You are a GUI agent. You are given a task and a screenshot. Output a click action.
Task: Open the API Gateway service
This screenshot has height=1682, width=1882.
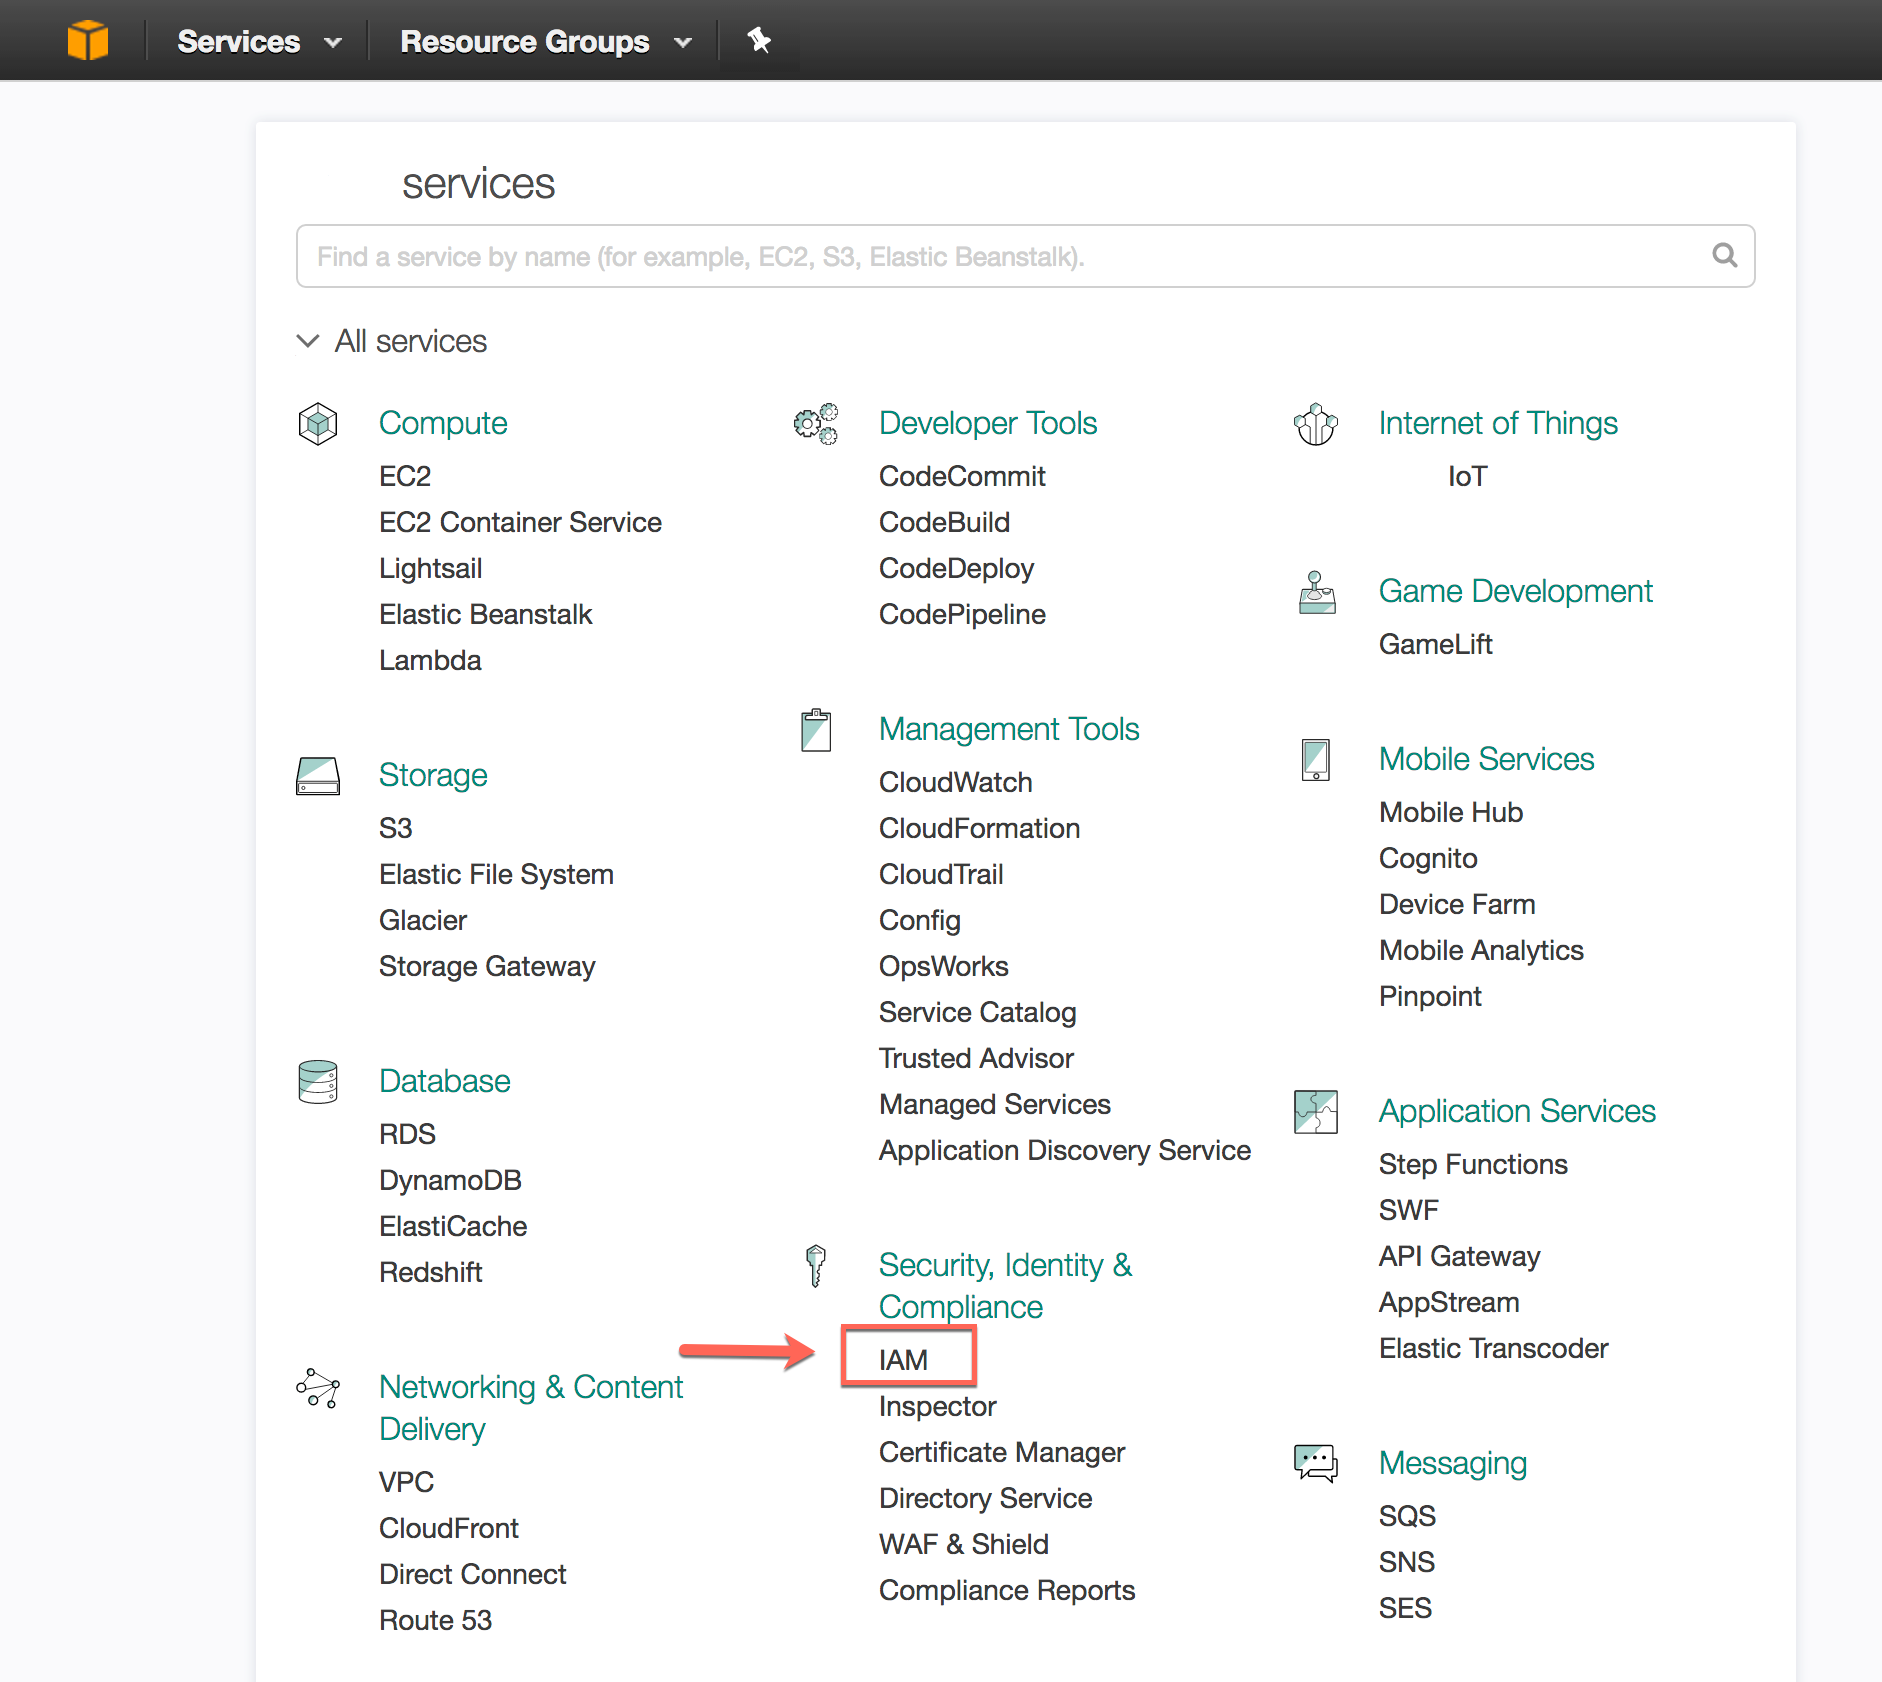tap(1459, 1256)
